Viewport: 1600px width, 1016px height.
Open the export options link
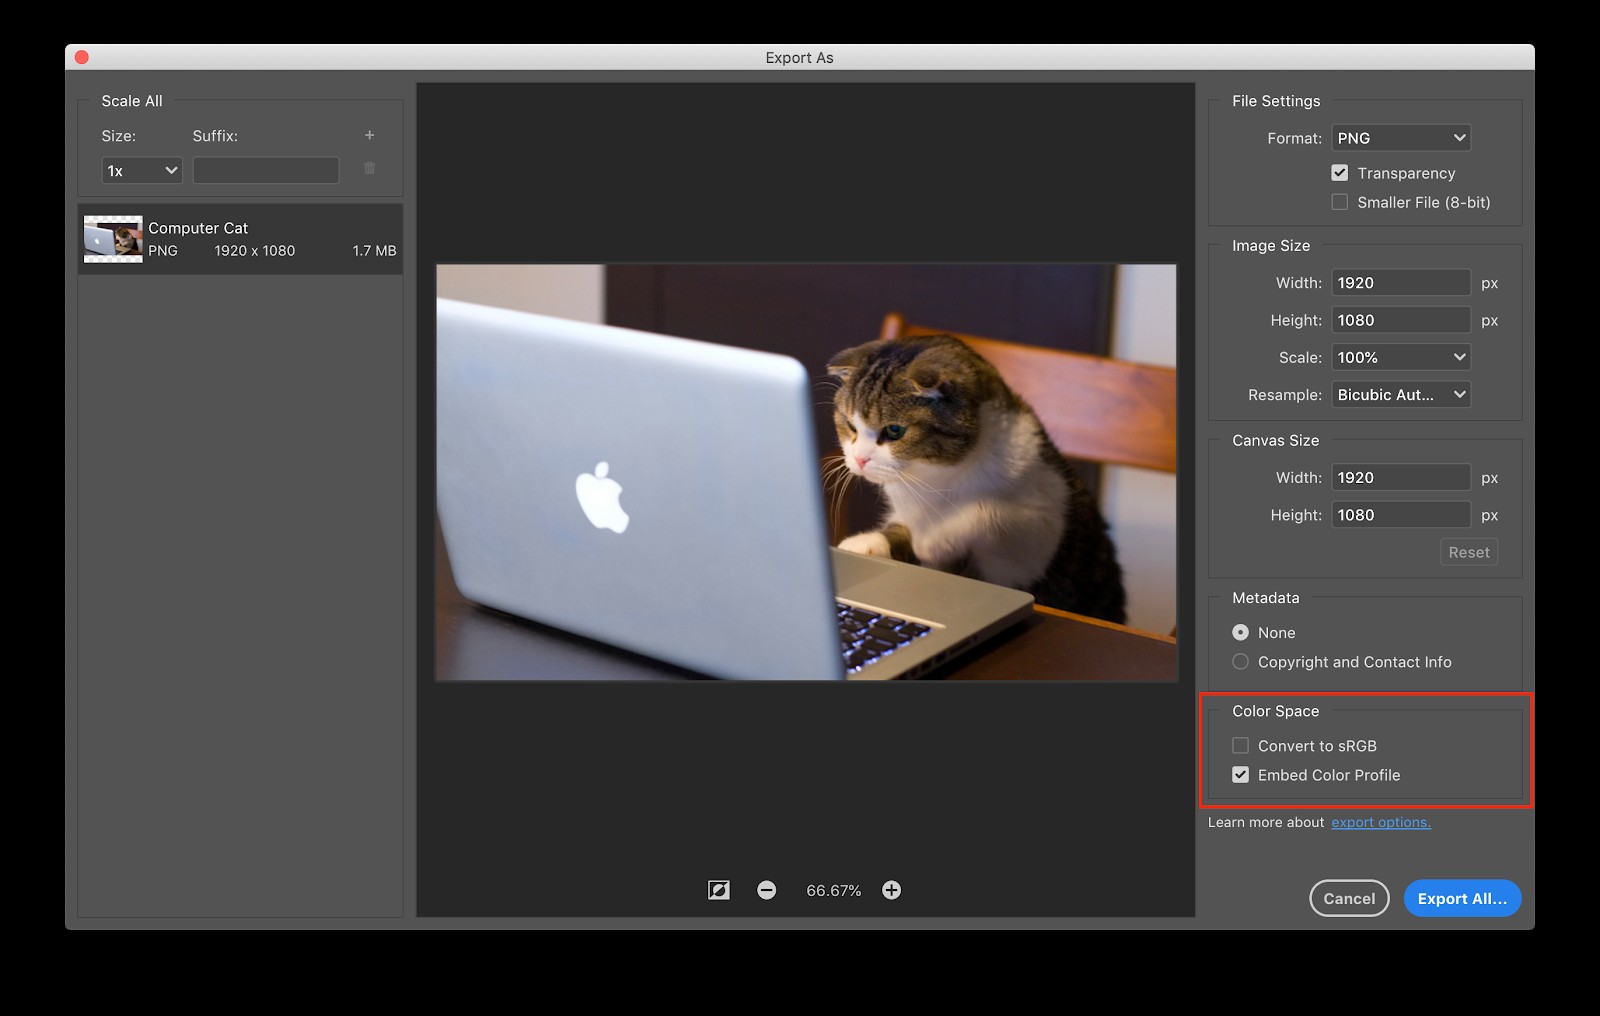click(1380, 822)
